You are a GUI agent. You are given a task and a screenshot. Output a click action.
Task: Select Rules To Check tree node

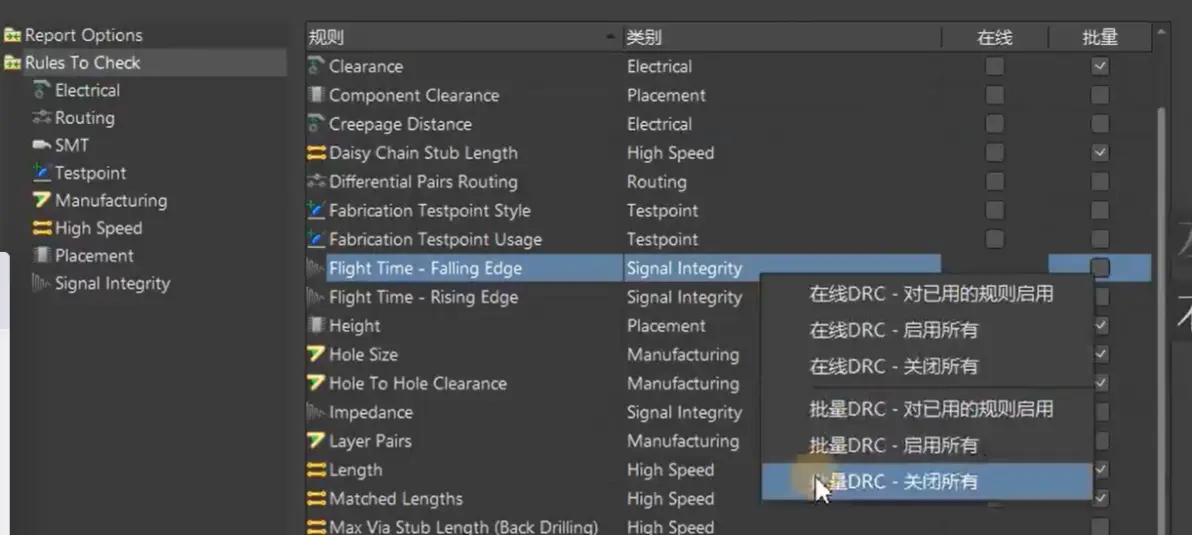(x=82, y=62)
